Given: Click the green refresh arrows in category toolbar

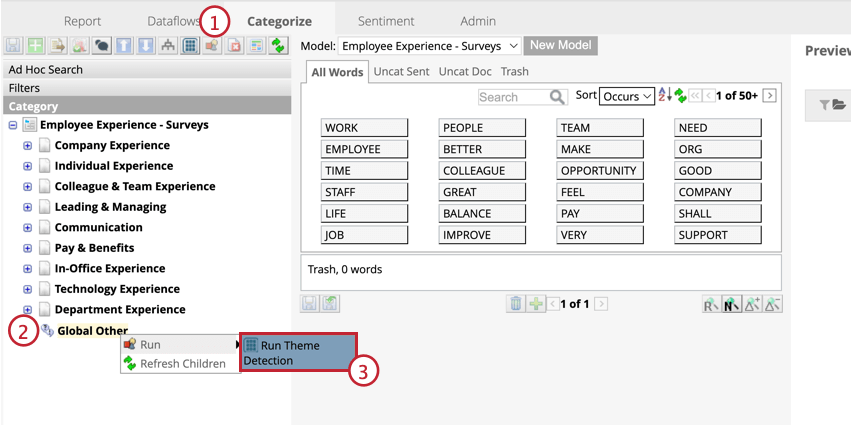Looking at the screenshot, I should pyautogui.click(x=278, y=46).
